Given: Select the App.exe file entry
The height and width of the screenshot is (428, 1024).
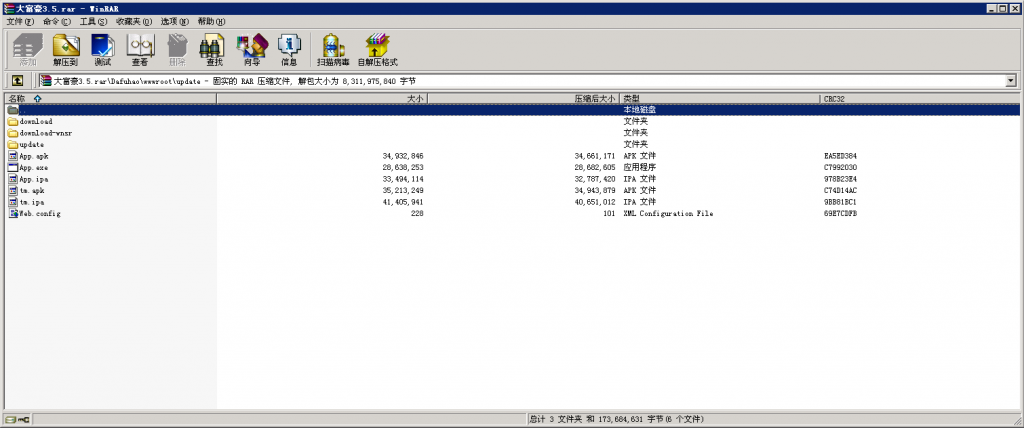Looking at the screenshot, I should [33, 168].
